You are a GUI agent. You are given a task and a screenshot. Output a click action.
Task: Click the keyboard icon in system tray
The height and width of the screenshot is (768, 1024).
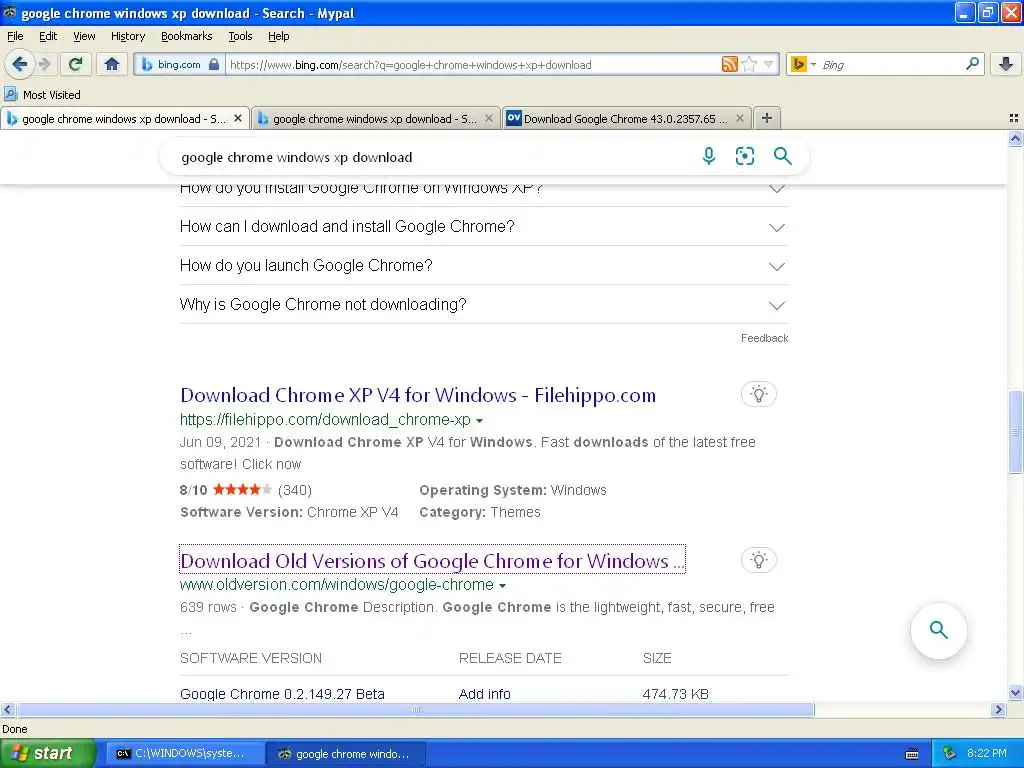coord(912,754)
